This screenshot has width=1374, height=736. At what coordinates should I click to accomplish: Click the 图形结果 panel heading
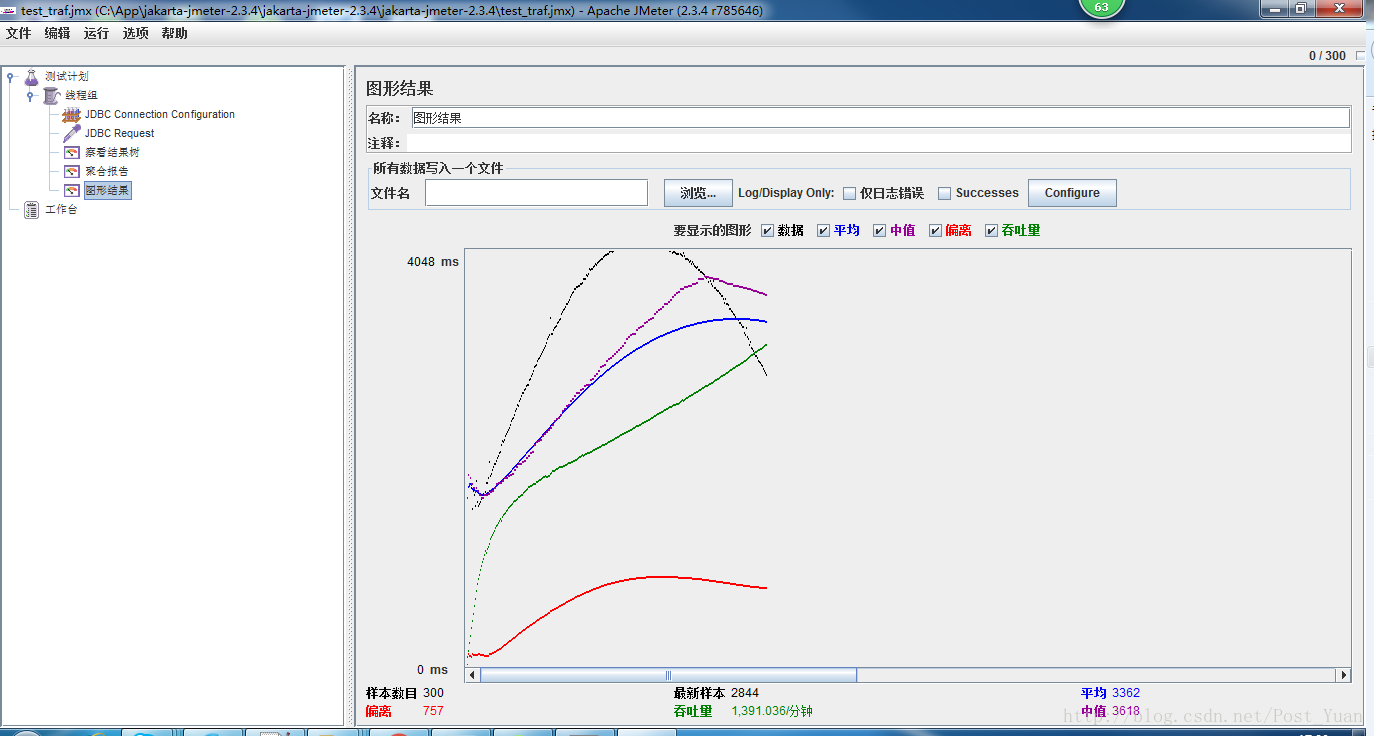[x=400, y=89]
